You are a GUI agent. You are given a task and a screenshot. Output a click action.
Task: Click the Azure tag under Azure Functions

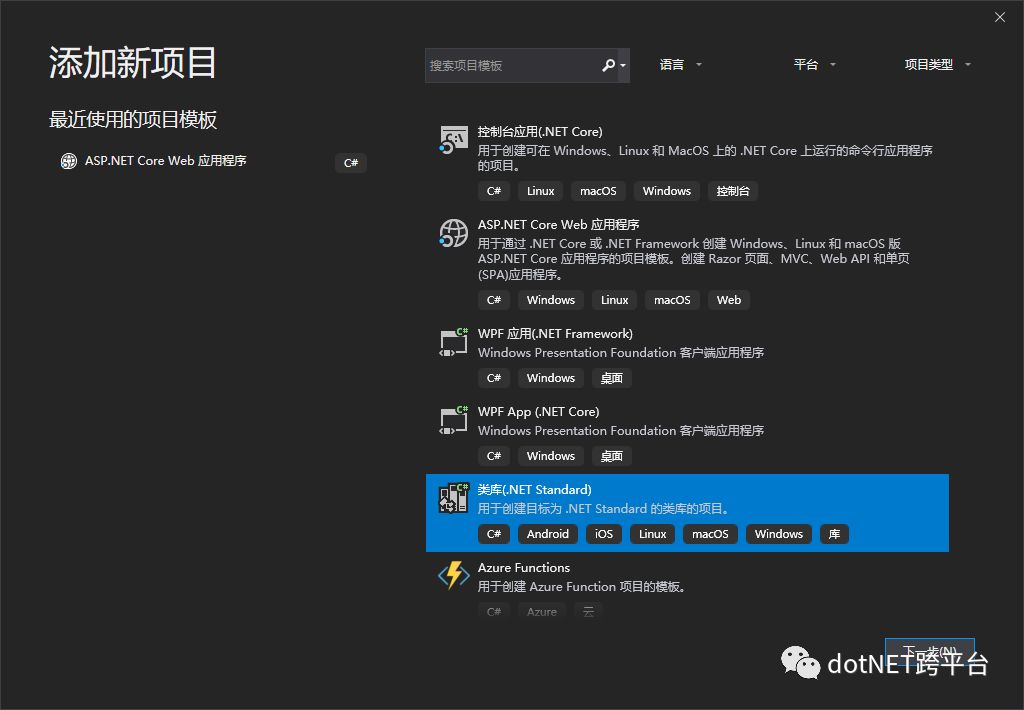tap(542, 611)
